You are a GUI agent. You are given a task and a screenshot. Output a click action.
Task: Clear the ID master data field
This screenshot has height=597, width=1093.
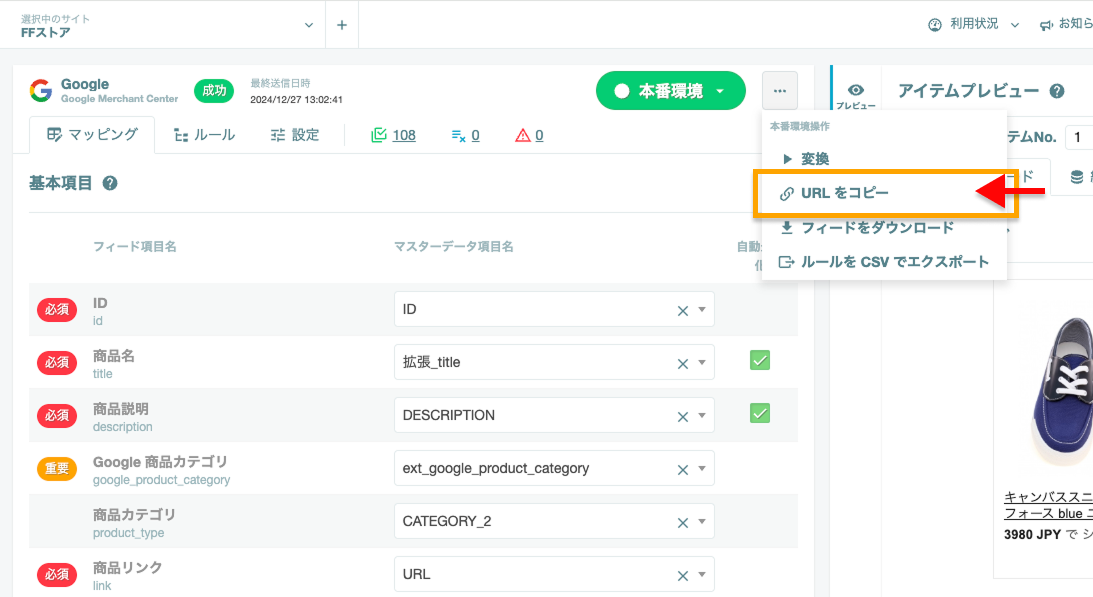(682, 310)
